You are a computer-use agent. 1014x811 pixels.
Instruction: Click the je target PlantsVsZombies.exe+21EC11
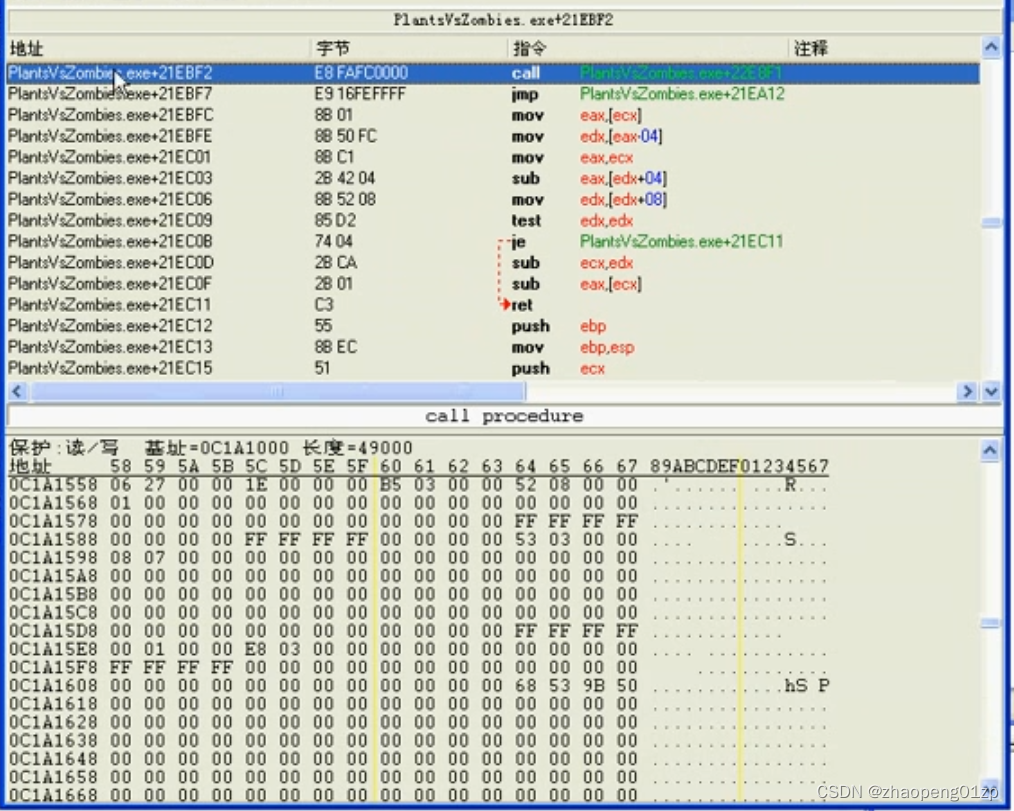point(682,242)
